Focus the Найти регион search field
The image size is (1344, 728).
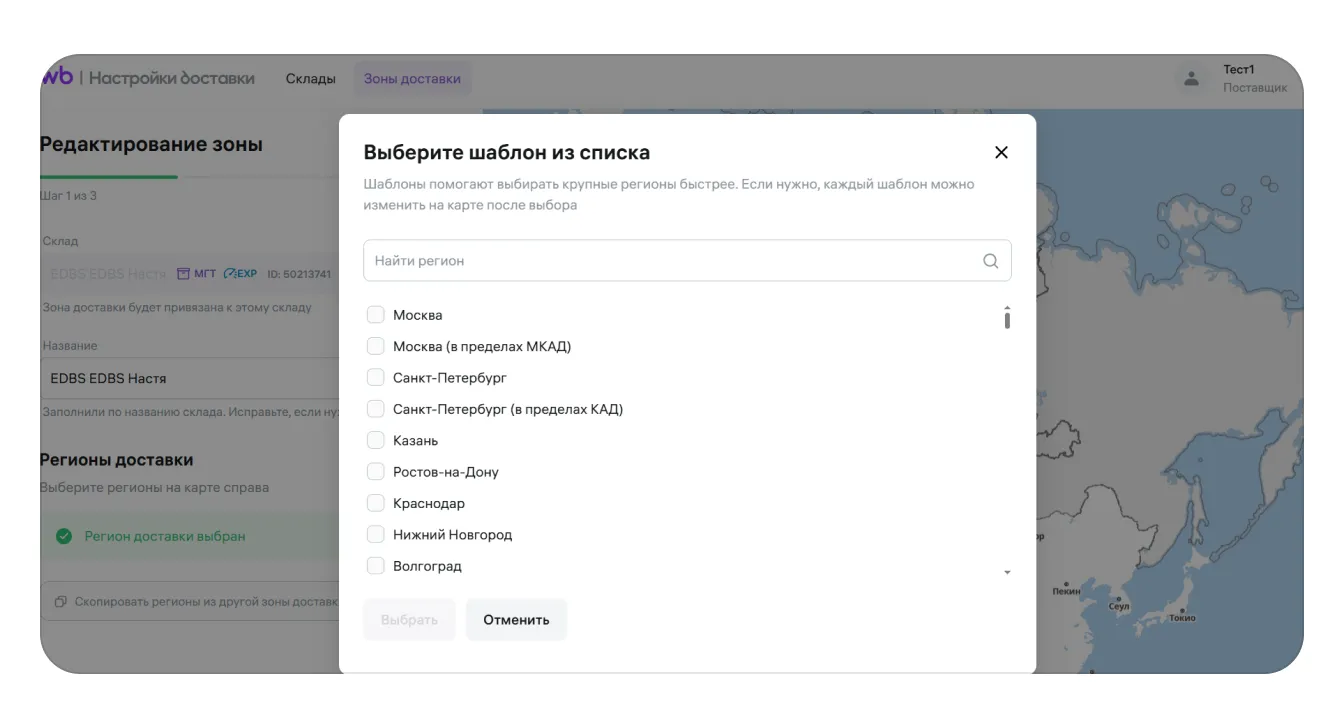pyautogui.click(x=687, y=261)
